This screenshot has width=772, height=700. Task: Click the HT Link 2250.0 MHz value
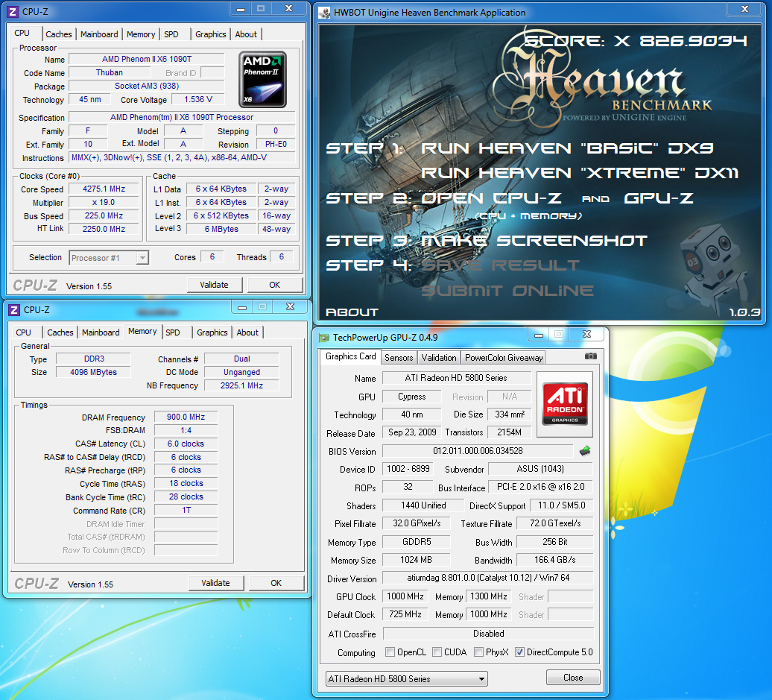[104, 229]
